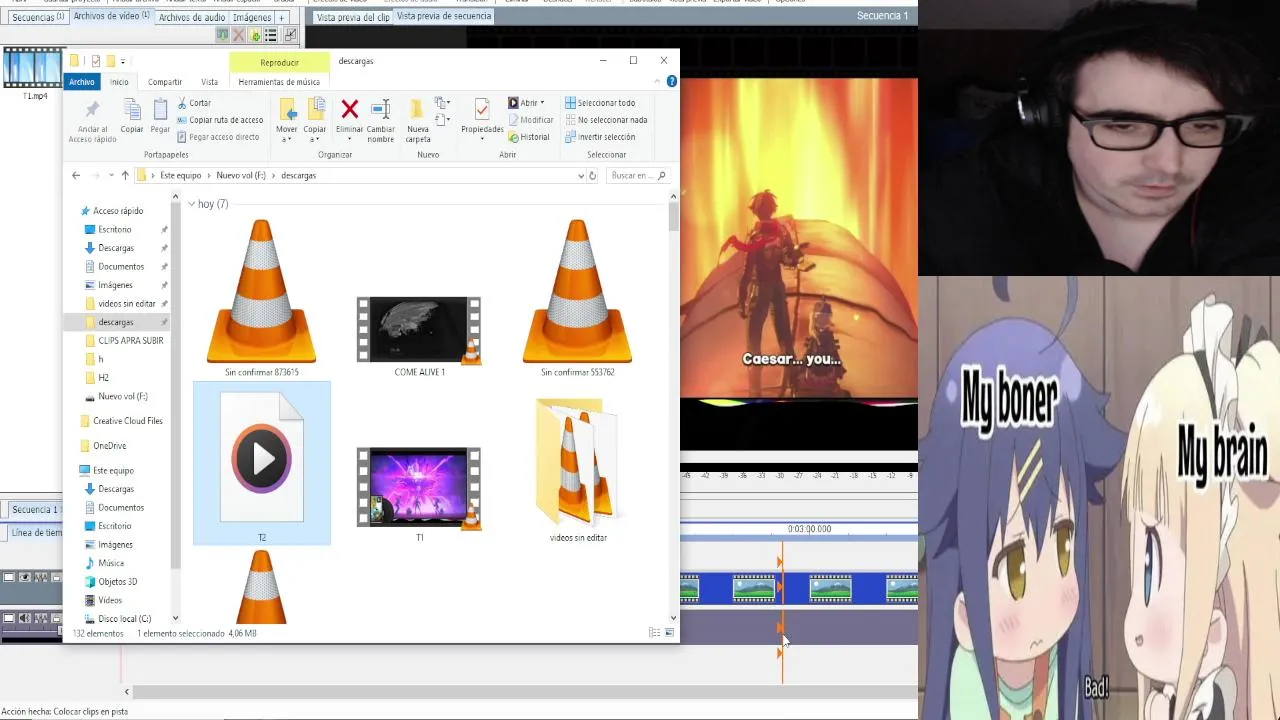Switch to large icons view button
This screenshot has width=1280, height=720.
click(669, 633)
